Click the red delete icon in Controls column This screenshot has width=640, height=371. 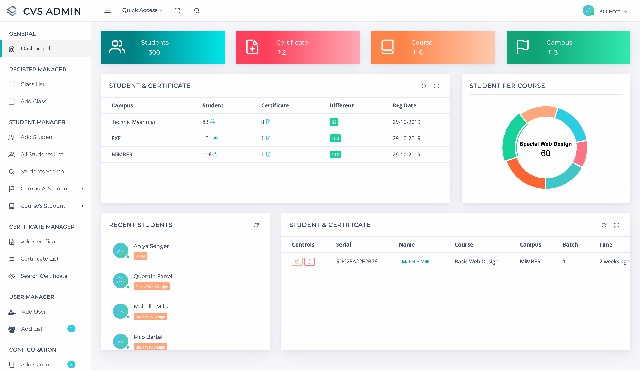309,261
